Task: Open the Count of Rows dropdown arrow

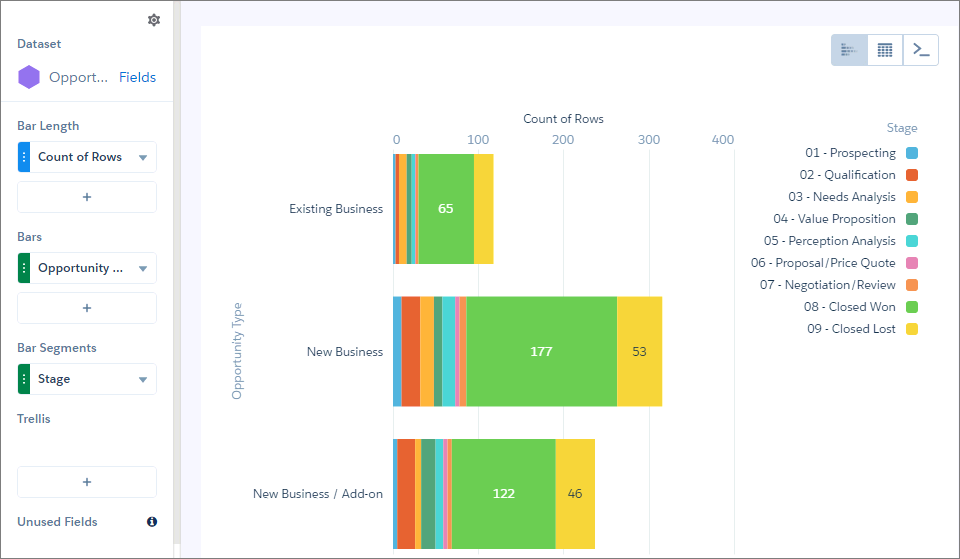Action: click(x=143, y=157)
